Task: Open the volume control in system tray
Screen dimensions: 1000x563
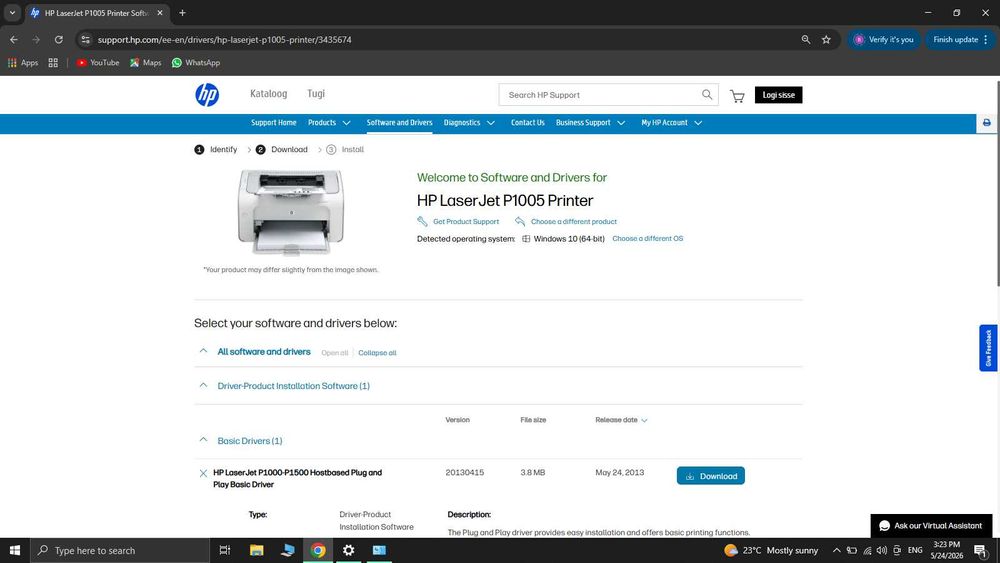Action: coord(881,550)
